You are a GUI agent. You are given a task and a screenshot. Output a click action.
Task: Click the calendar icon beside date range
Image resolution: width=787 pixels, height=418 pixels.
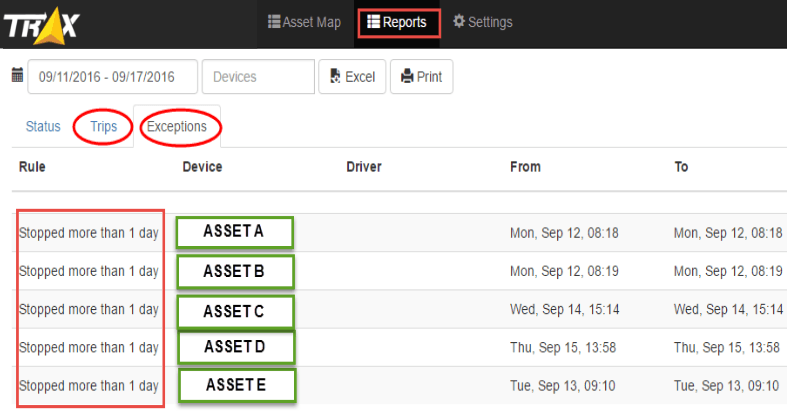(x=17, y=75)
